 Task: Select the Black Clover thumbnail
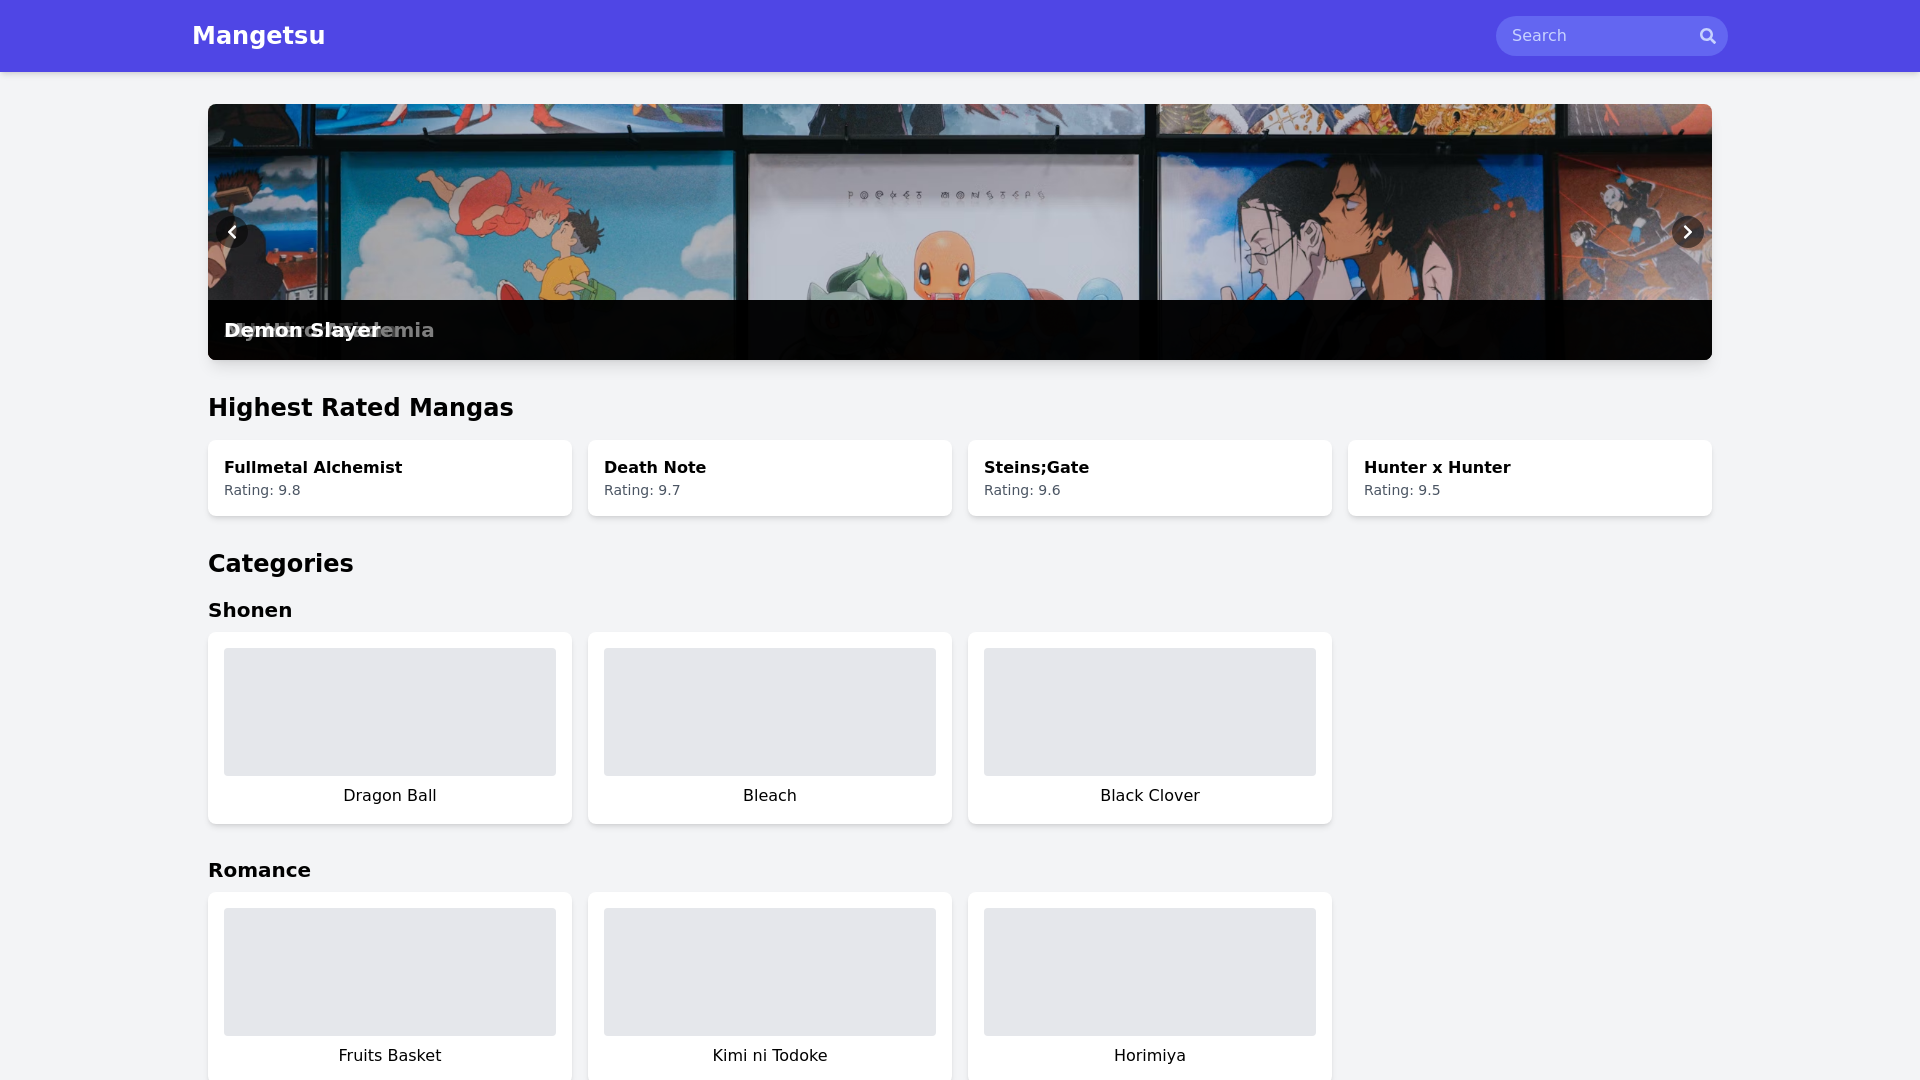pos(1150,712)
